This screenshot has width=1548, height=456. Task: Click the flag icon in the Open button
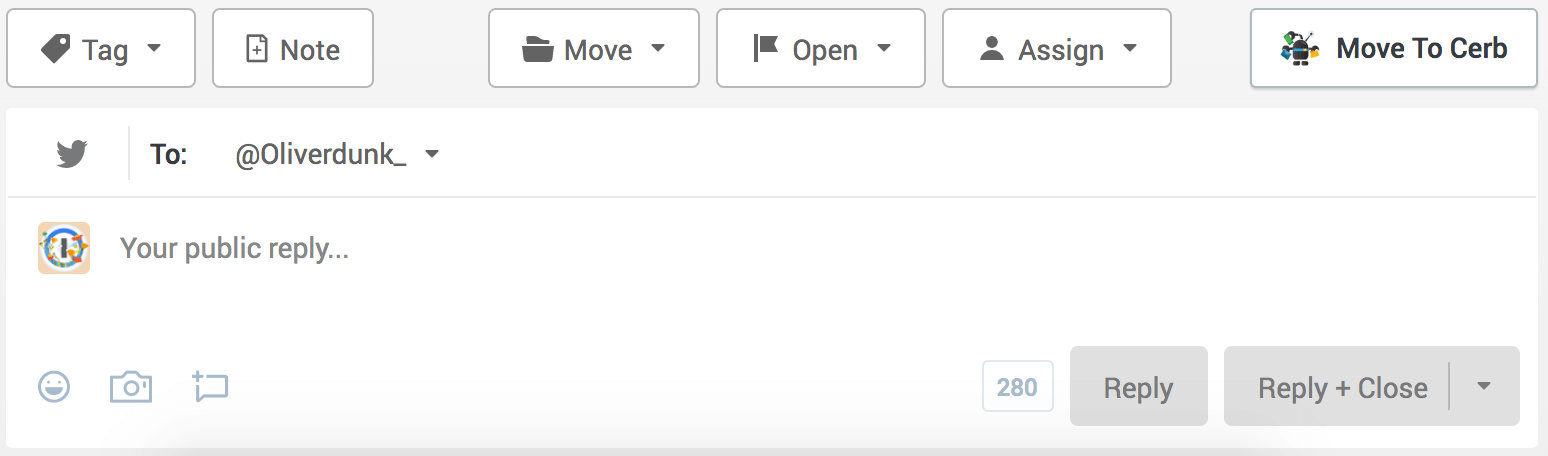[x=766, y=49]
